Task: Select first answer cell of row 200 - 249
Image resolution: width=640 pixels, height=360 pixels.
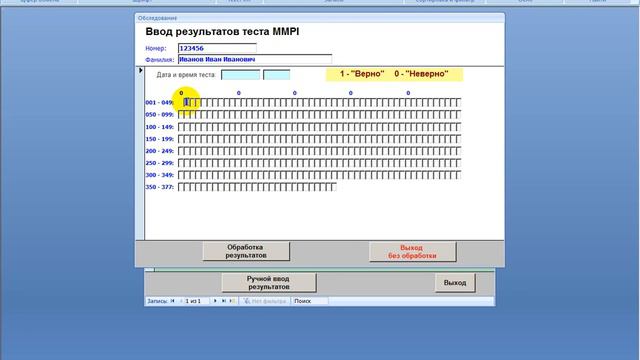Action: pyautogui.click(x=181, y=151)
